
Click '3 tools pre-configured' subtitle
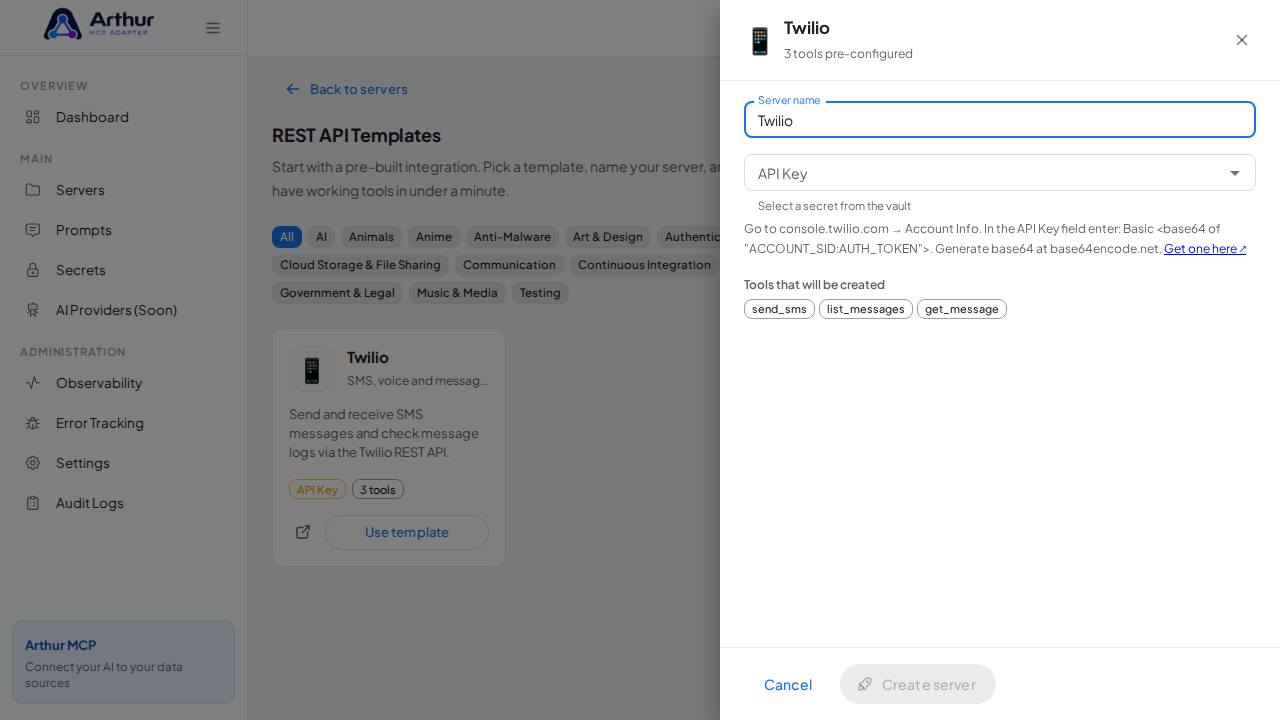click(848, 54)
